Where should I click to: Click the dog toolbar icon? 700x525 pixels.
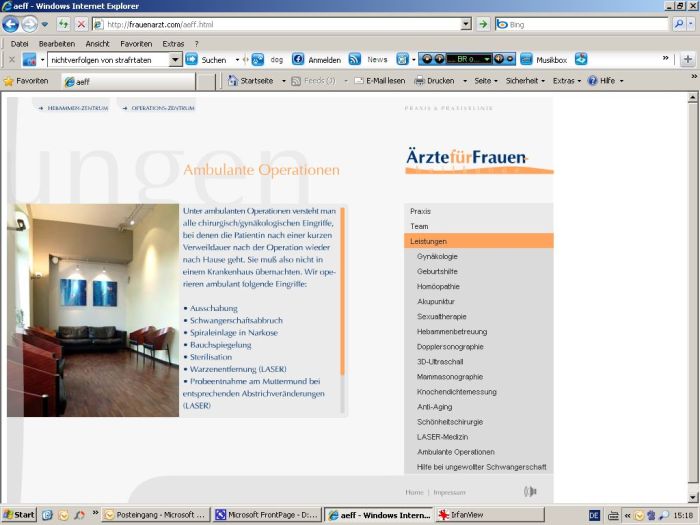[x=258, y=59]
